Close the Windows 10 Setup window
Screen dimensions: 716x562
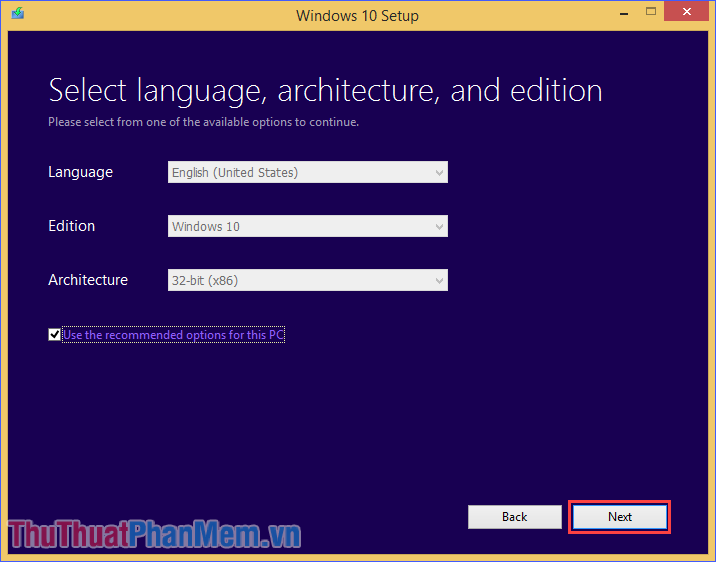click(x=687, y=12)
